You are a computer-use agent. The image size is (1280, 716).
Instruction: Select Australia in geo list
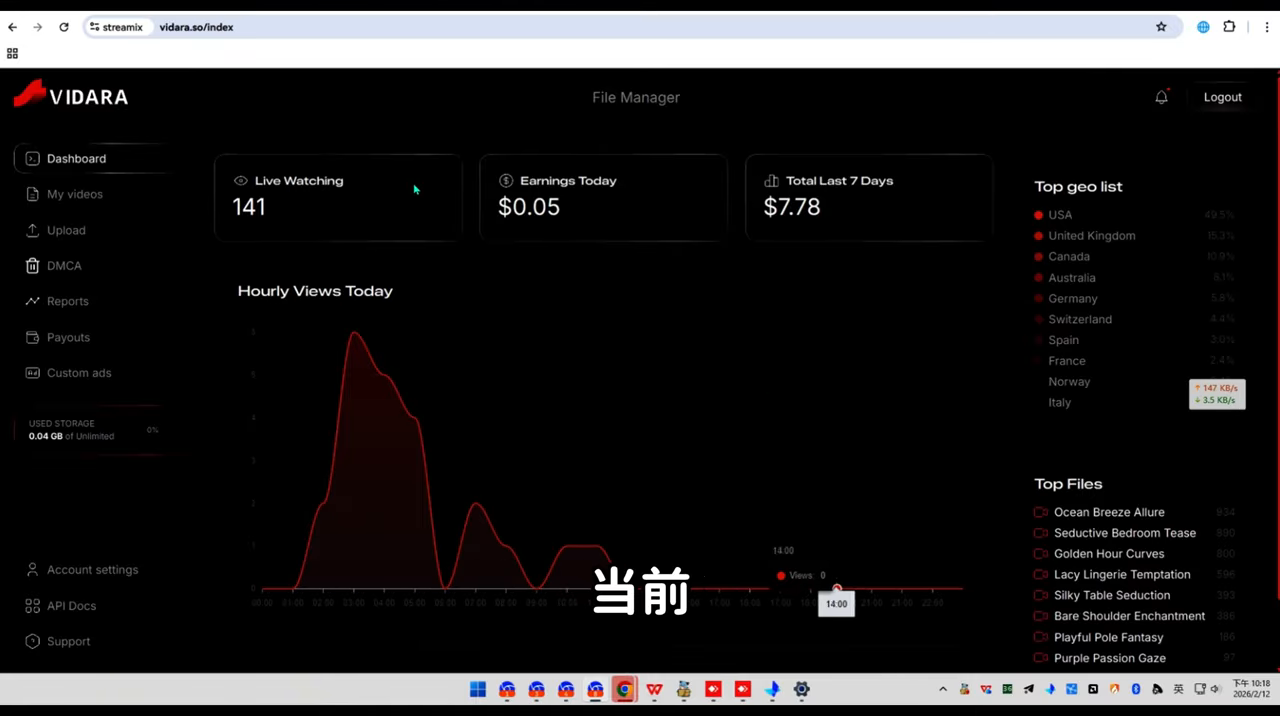[x=1072, y=278]
